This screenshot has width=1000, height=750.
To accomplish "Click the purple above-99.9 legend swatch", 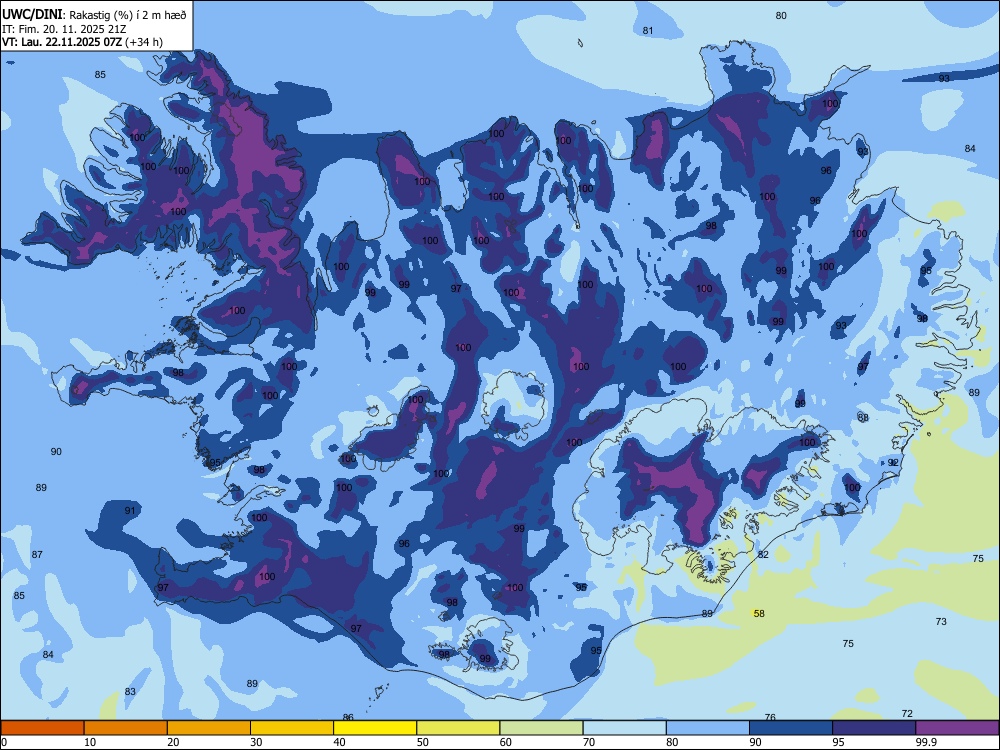I will coord(957,728).
